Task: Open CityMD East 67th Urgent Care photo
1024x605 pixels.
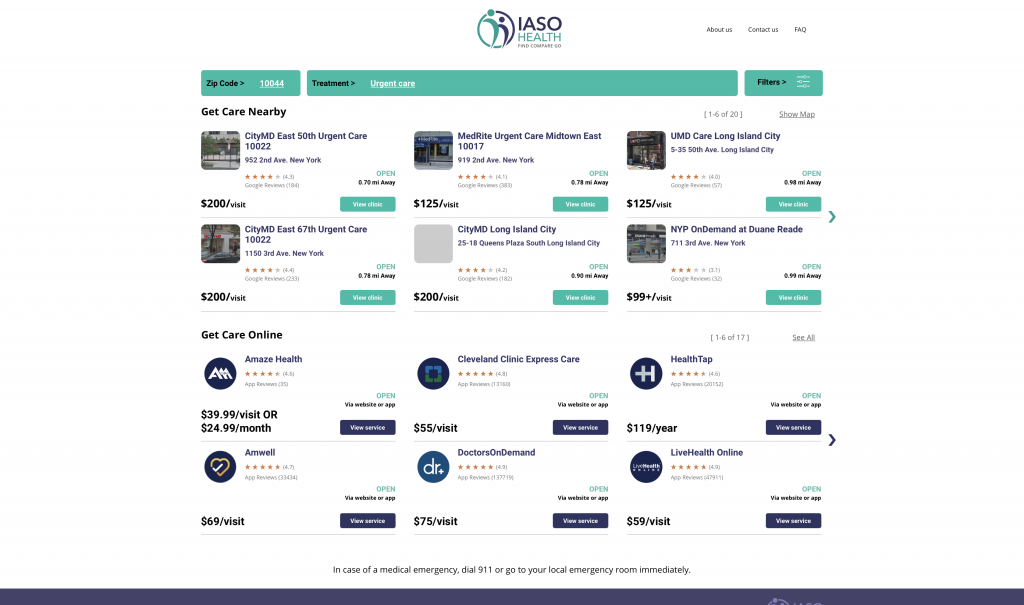Action: (x=220, y=244)
